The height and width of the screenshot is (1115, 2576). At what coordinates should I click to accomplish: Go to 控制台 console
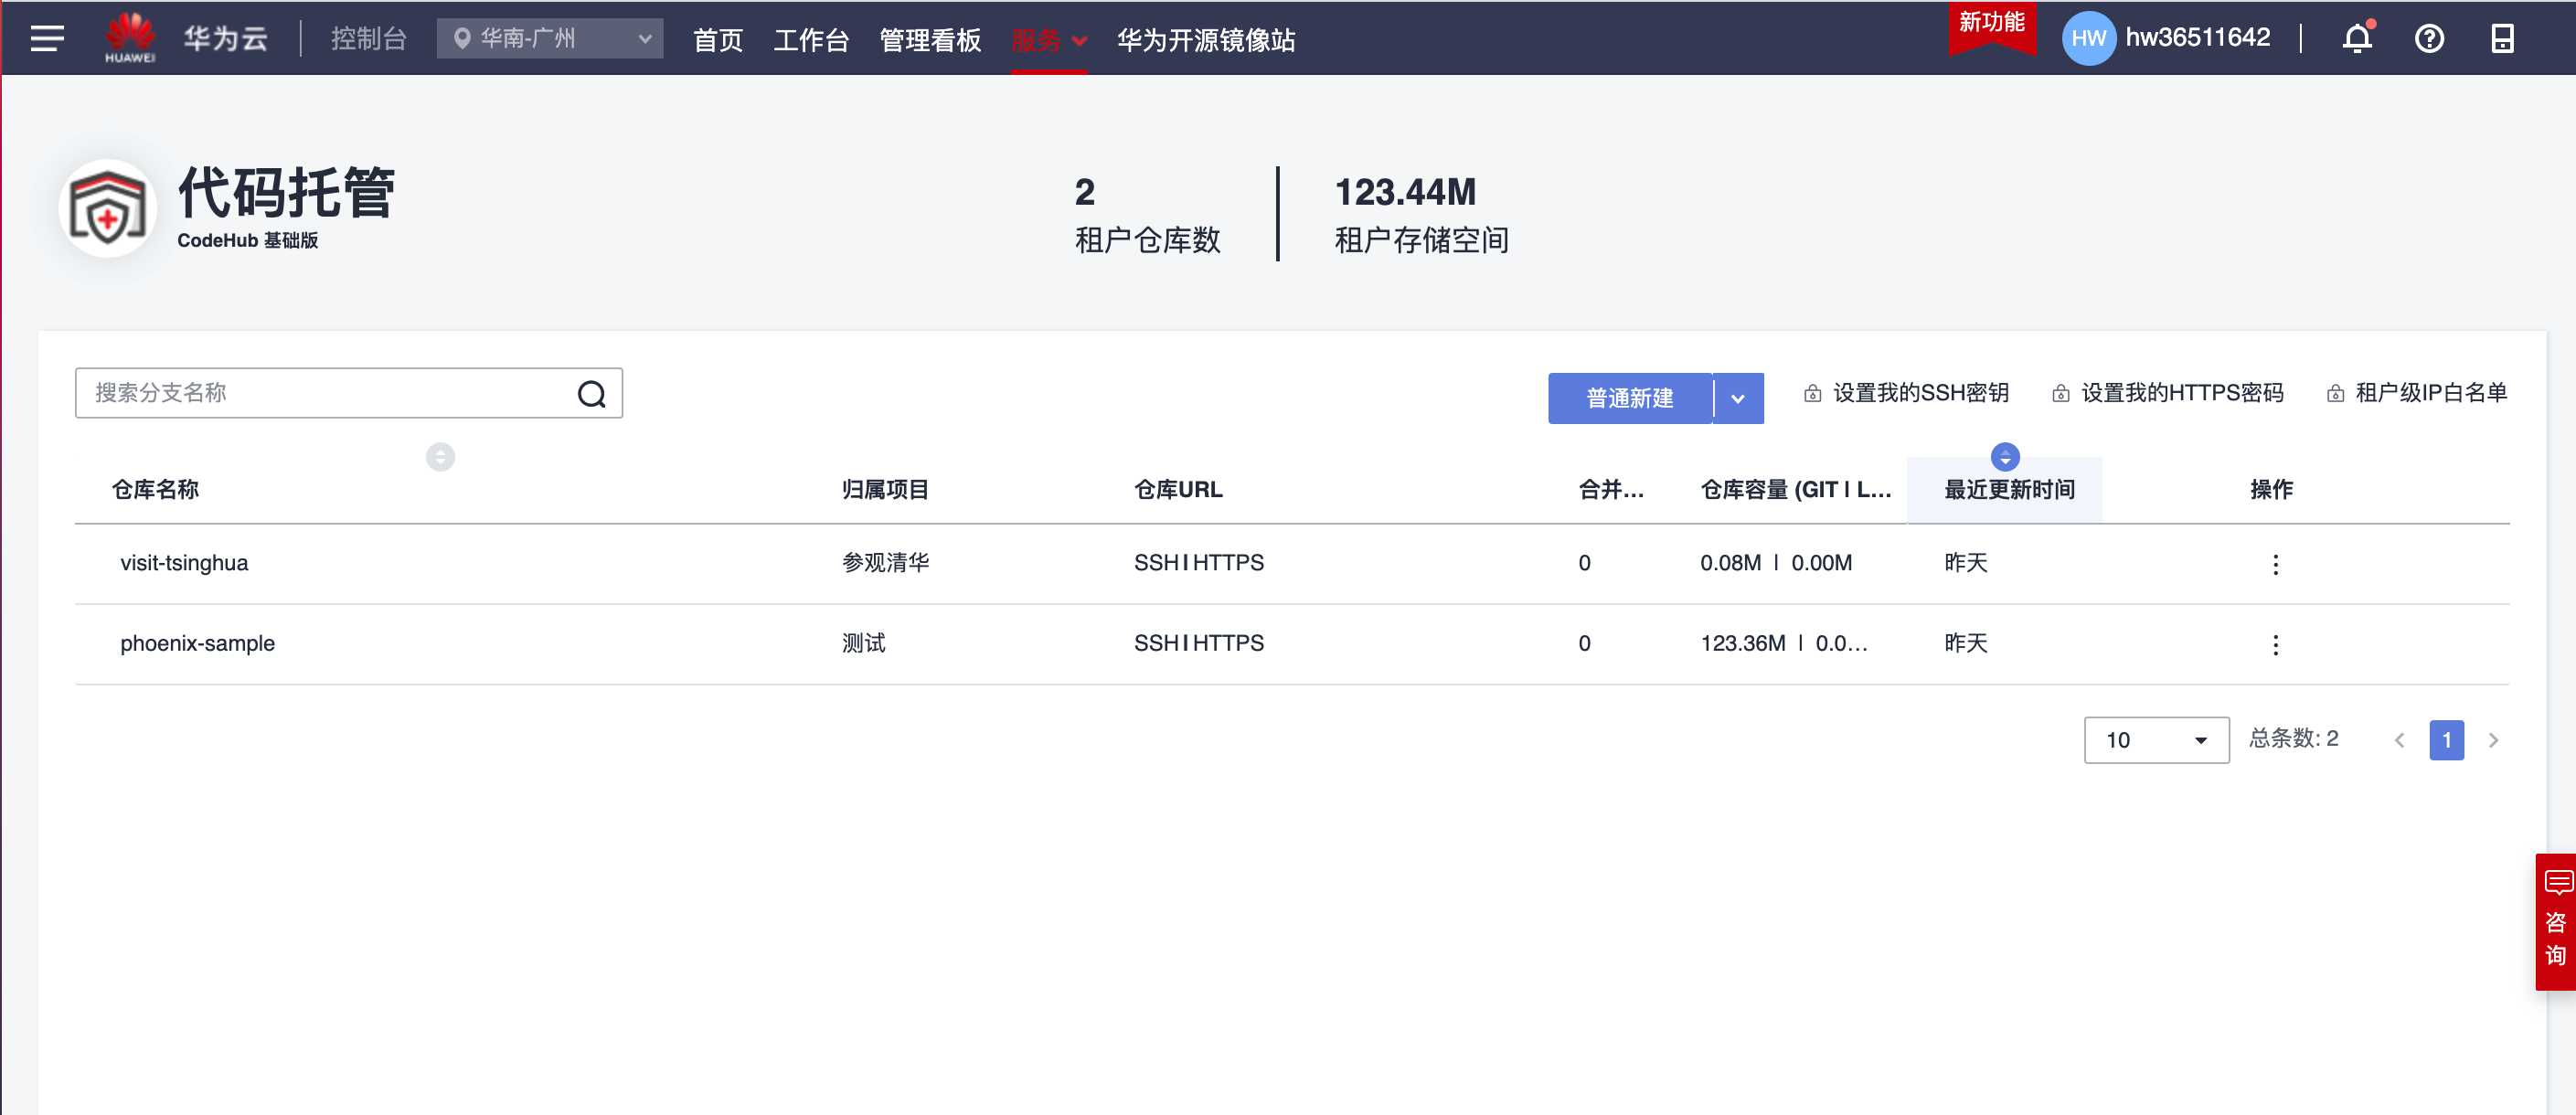point(369,38)
